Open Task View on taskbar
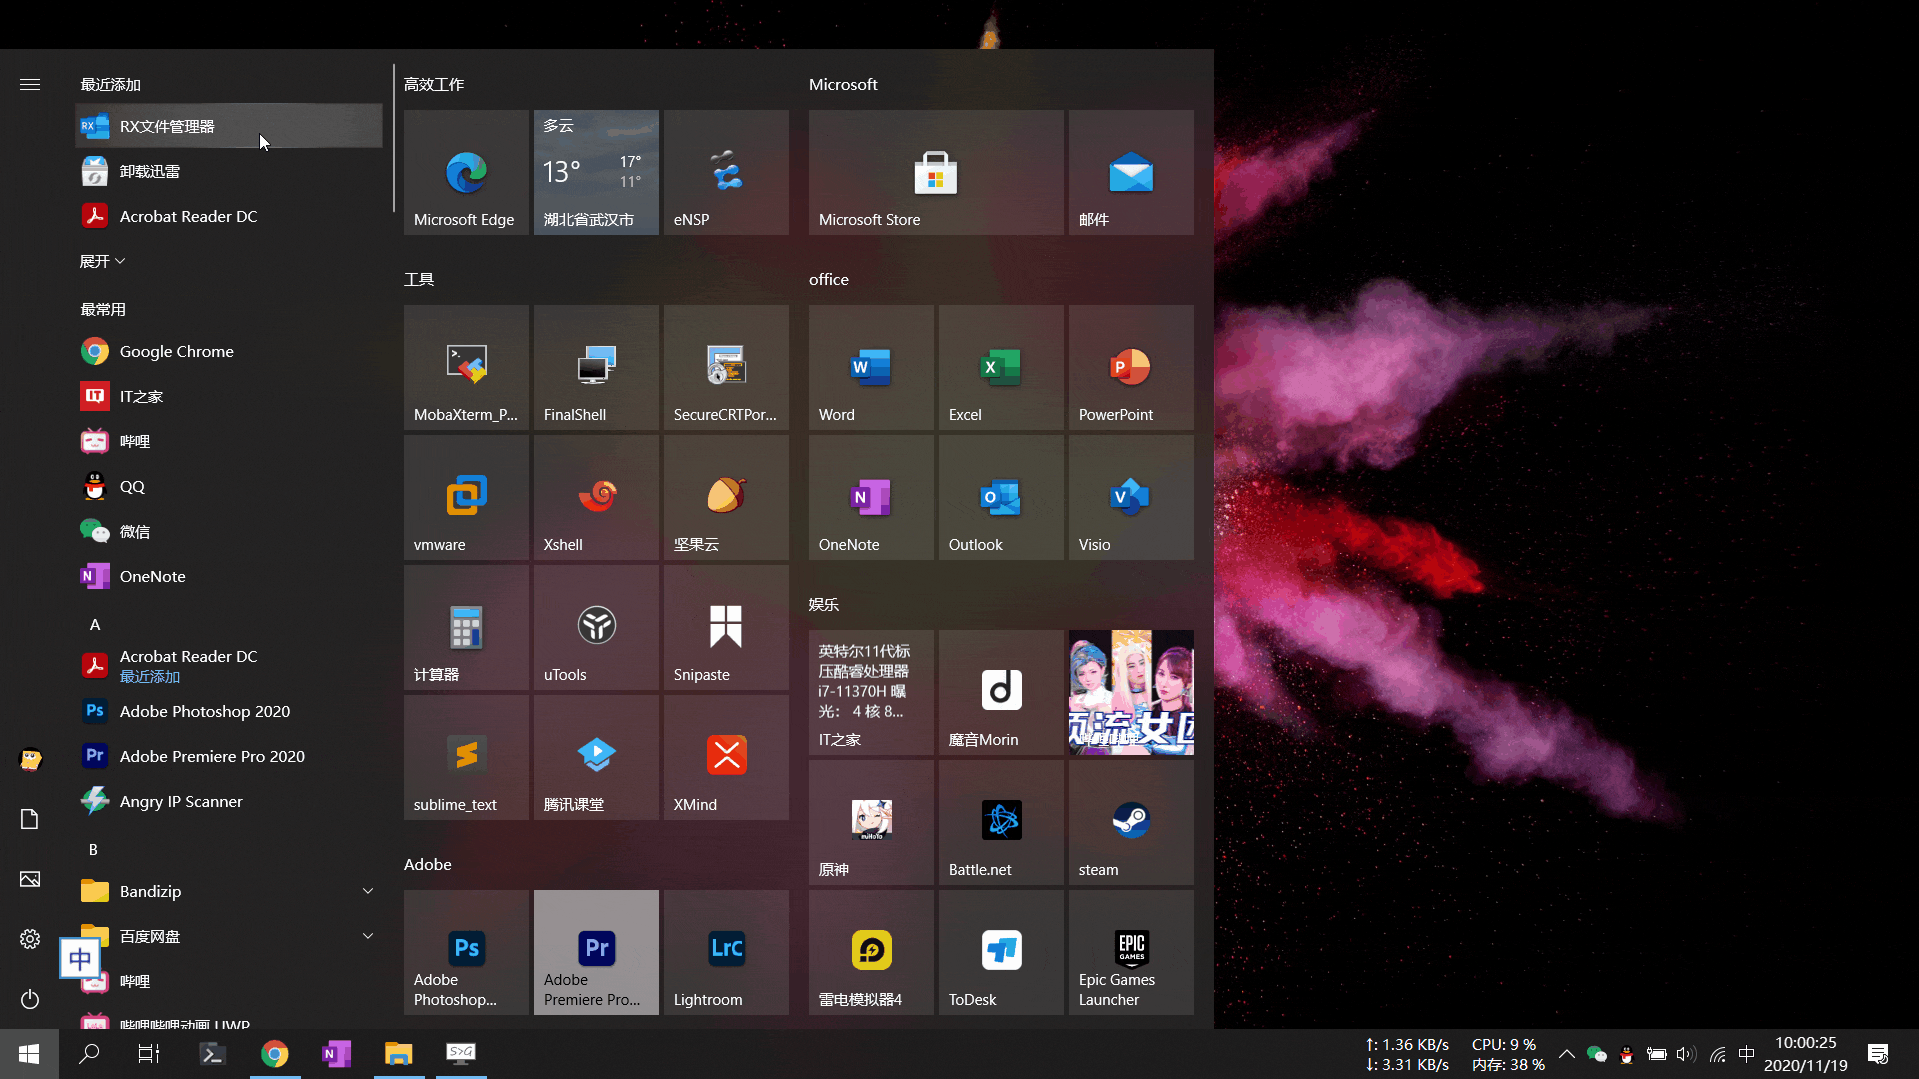 tap(149, 1054)
